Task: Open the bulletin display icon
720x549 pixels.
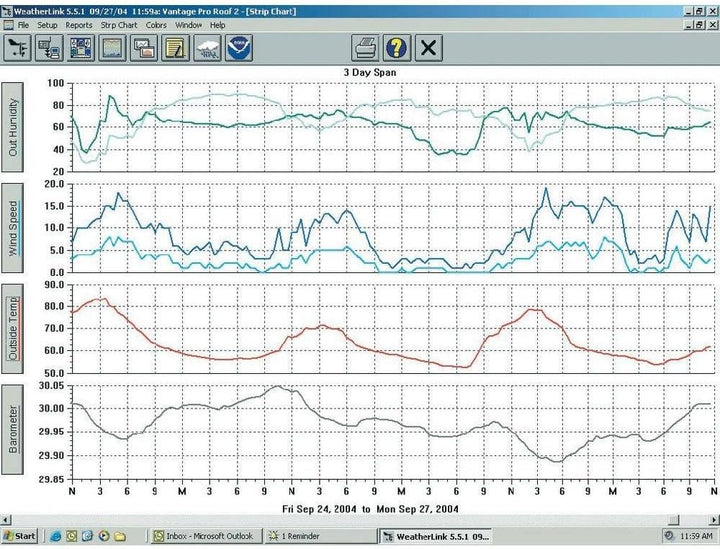Action: [x=81, y=48]
